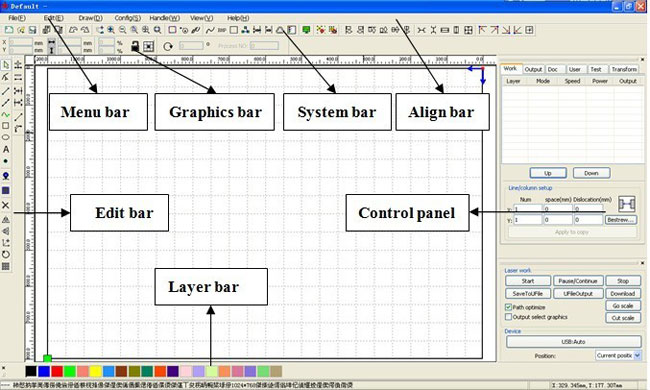Uncheck the Path optimize checkbox
The height and width of the screenshot is (390, 650).
(508, 307)
